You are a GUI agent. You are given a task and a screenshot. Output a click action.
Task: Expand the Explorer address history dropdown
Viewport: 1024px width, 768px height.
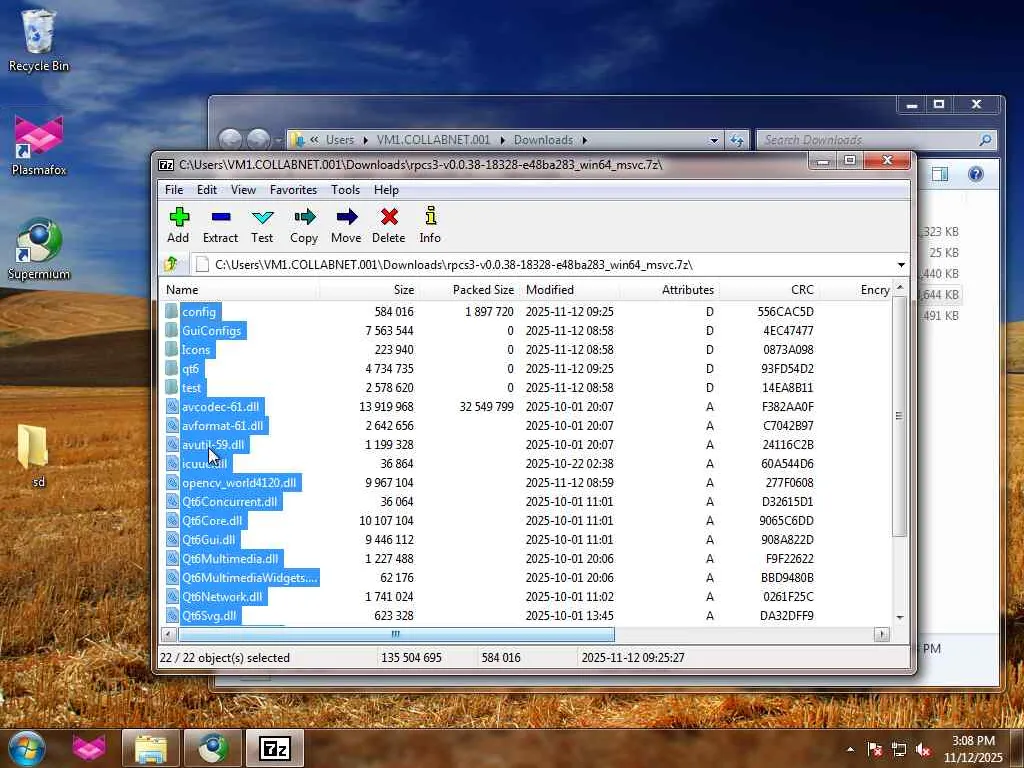coord(714,140)
